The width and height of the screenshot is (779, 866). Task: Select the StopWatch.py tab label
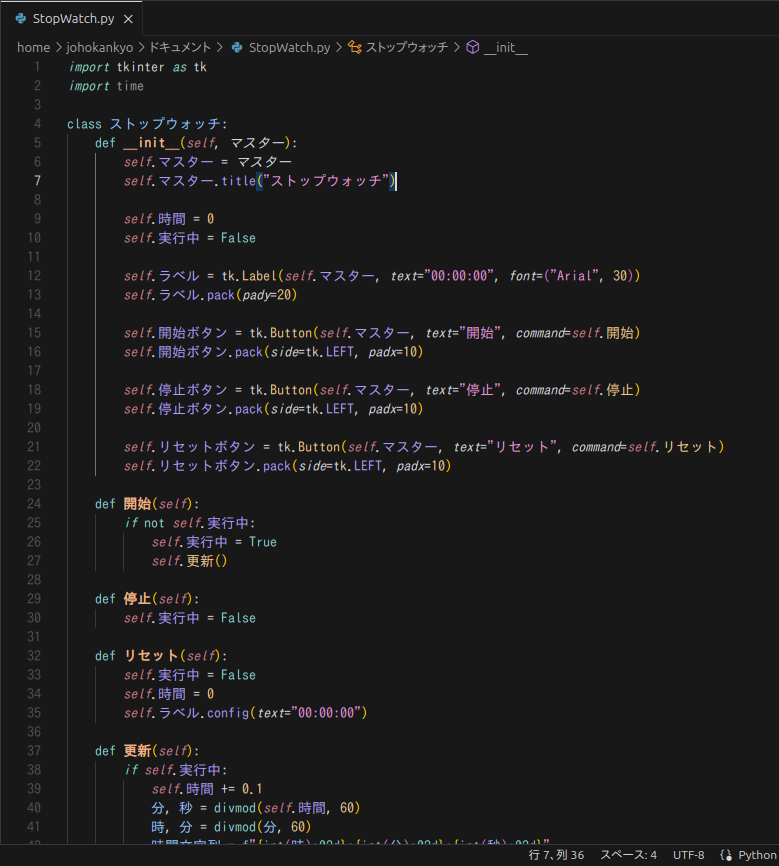pyautogui.click(x=73, y=19)
